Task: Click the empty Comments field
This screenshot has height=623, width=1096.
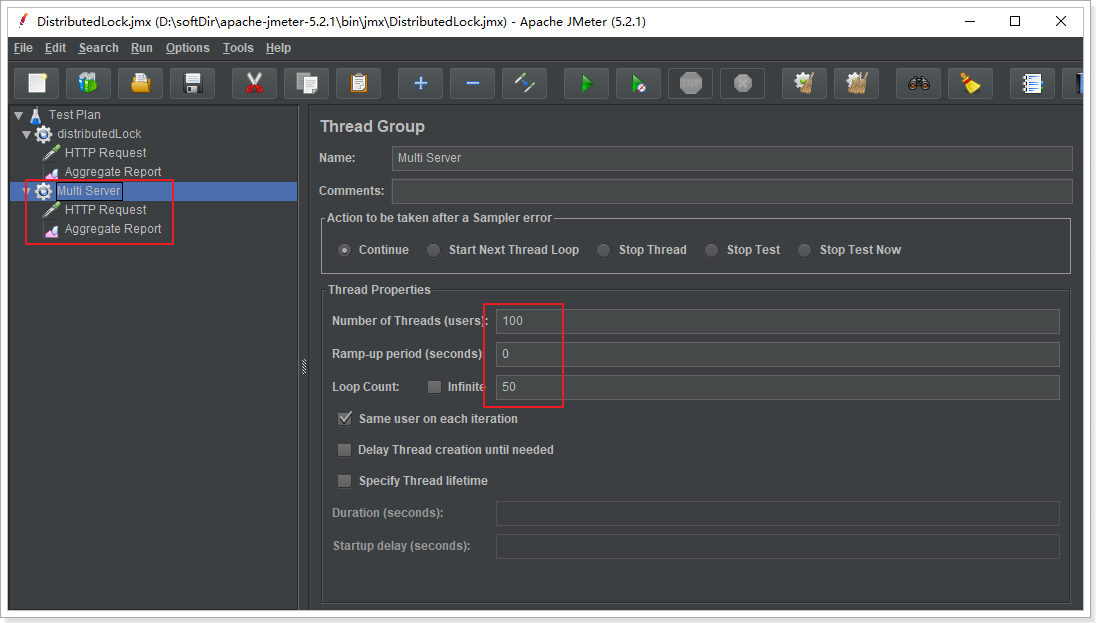Action: pos(732,191)
